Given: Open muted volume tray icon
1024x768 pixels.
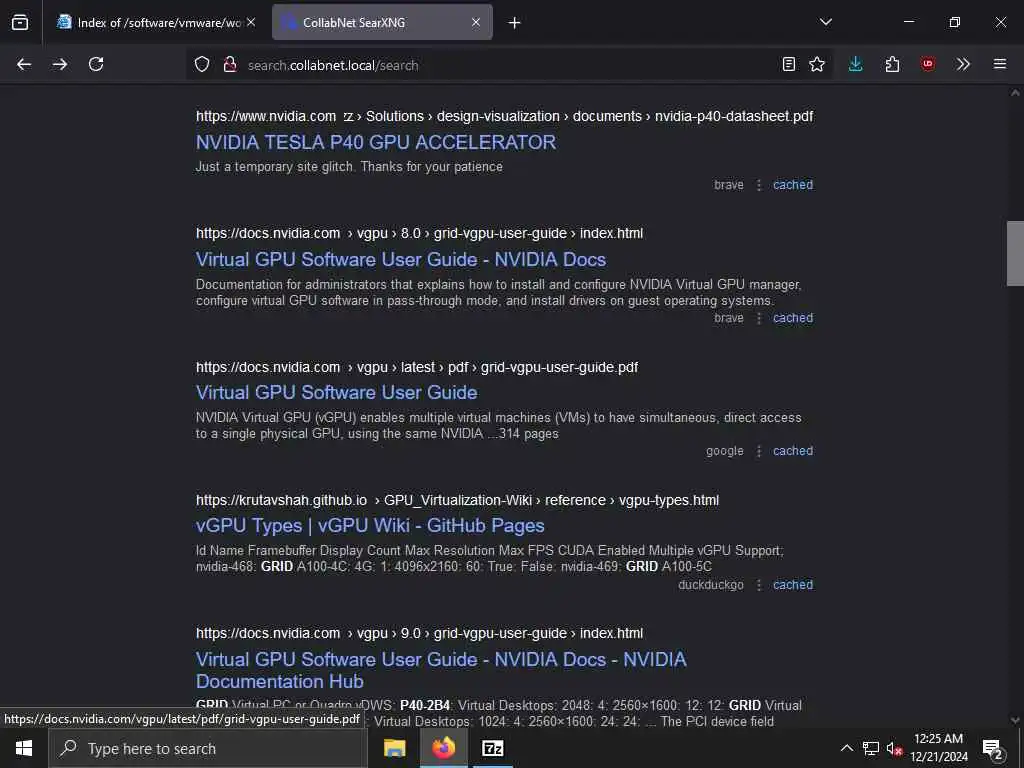Looking at the screenshot, I should [x=894, y=748].
